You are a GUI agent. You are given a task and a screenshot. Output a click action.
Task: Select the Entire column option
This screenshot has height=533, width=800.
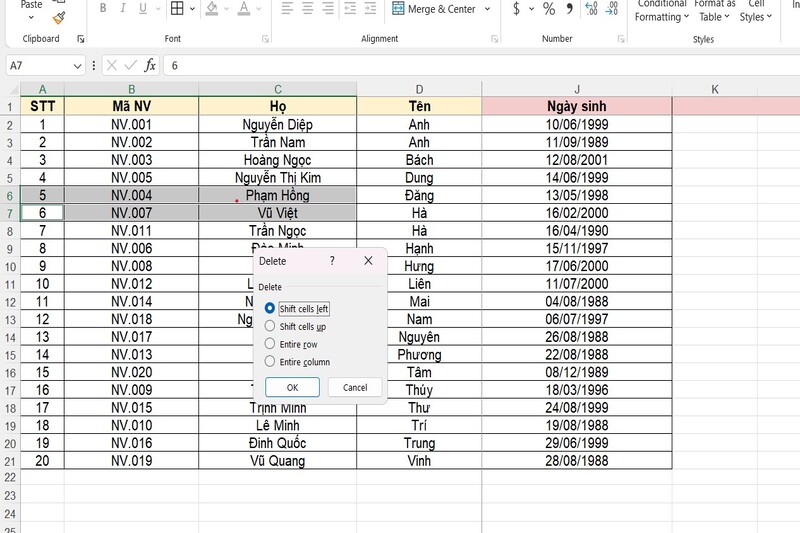[x=270, y=361]
